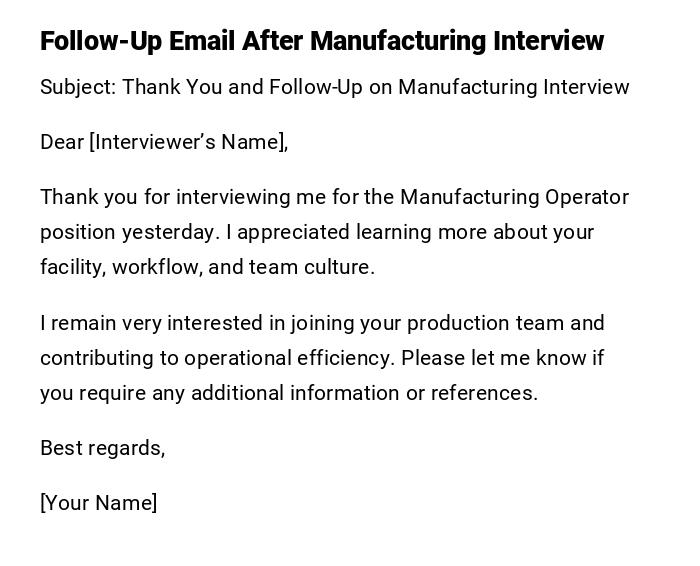Click the heading "Follow-Up Email After Manufacturing Interview"

tap(322, 41)
